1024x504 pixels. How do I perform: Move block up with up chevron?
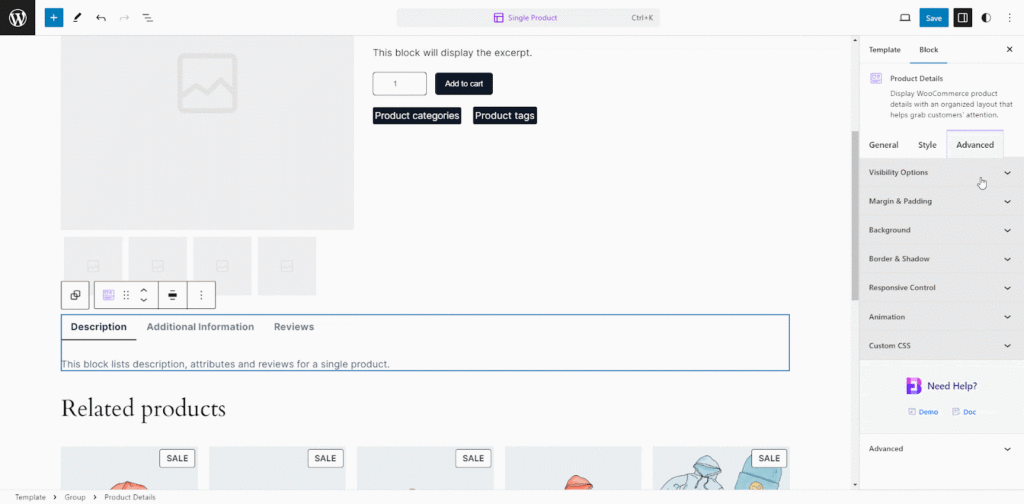144,290
